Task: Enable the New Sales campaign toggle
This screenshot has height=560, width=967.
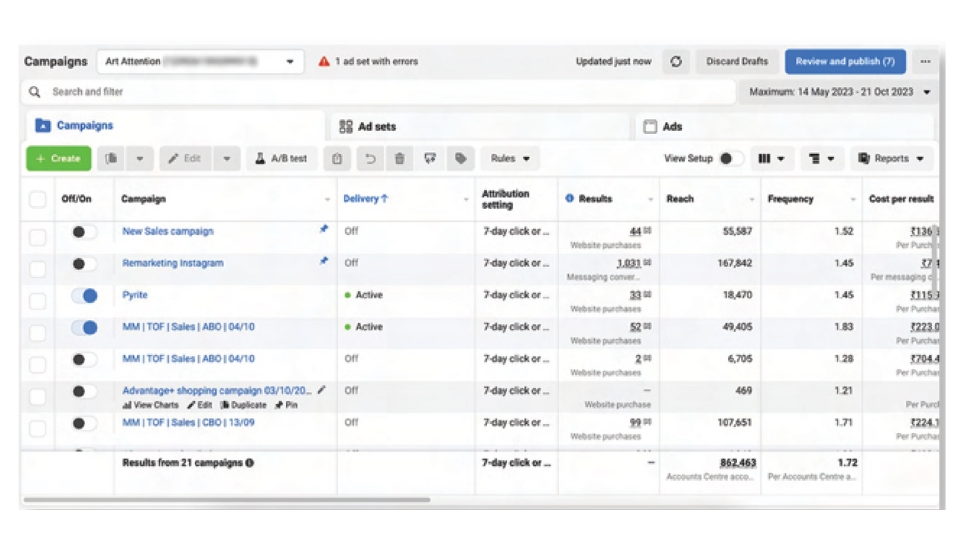Action: (x=85, y=232)
